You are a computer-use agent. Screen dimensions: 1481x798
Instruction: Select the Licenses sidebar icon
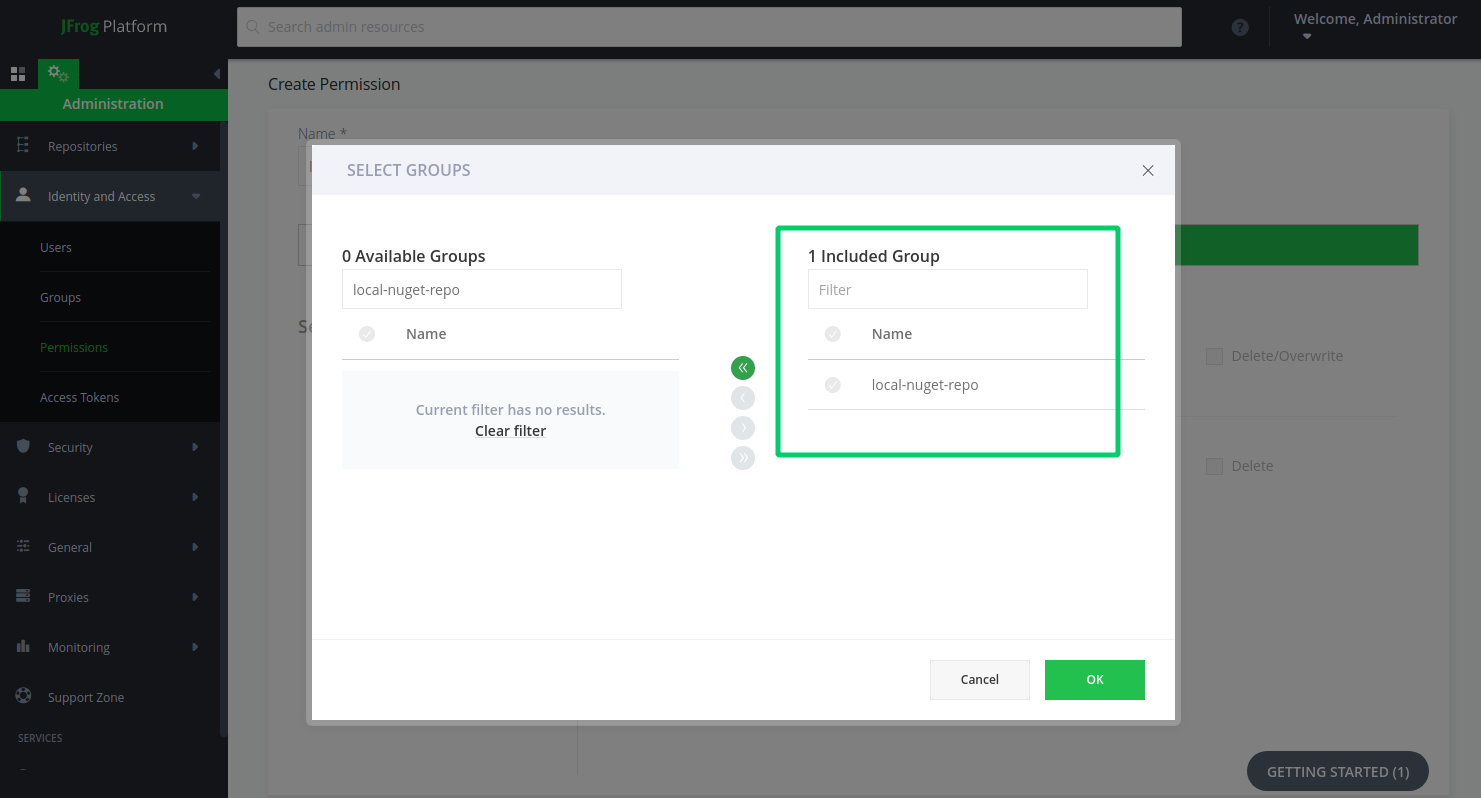pyautogui.click(x=22, y=497)
